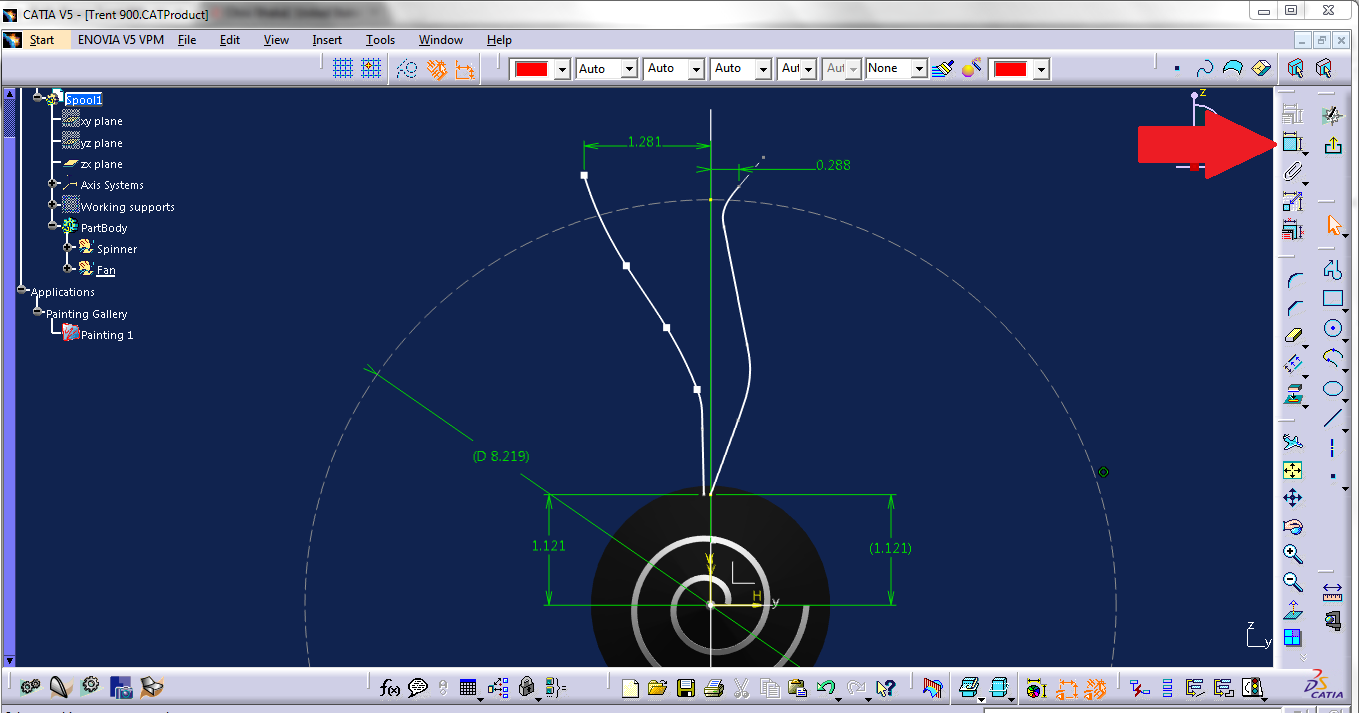Click the 1.281 dimension value
1359x713 pixels.
pos(645,142)
